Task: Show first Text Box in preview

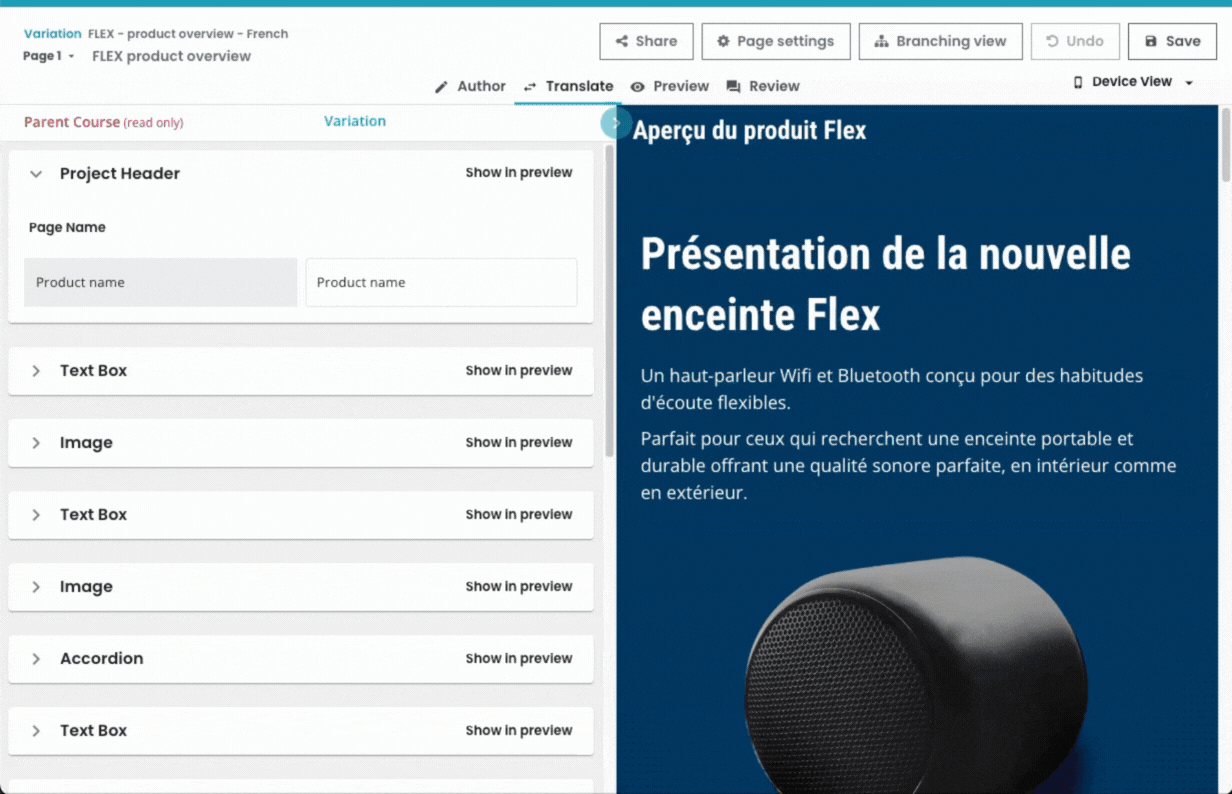Action: click(518, 371)
